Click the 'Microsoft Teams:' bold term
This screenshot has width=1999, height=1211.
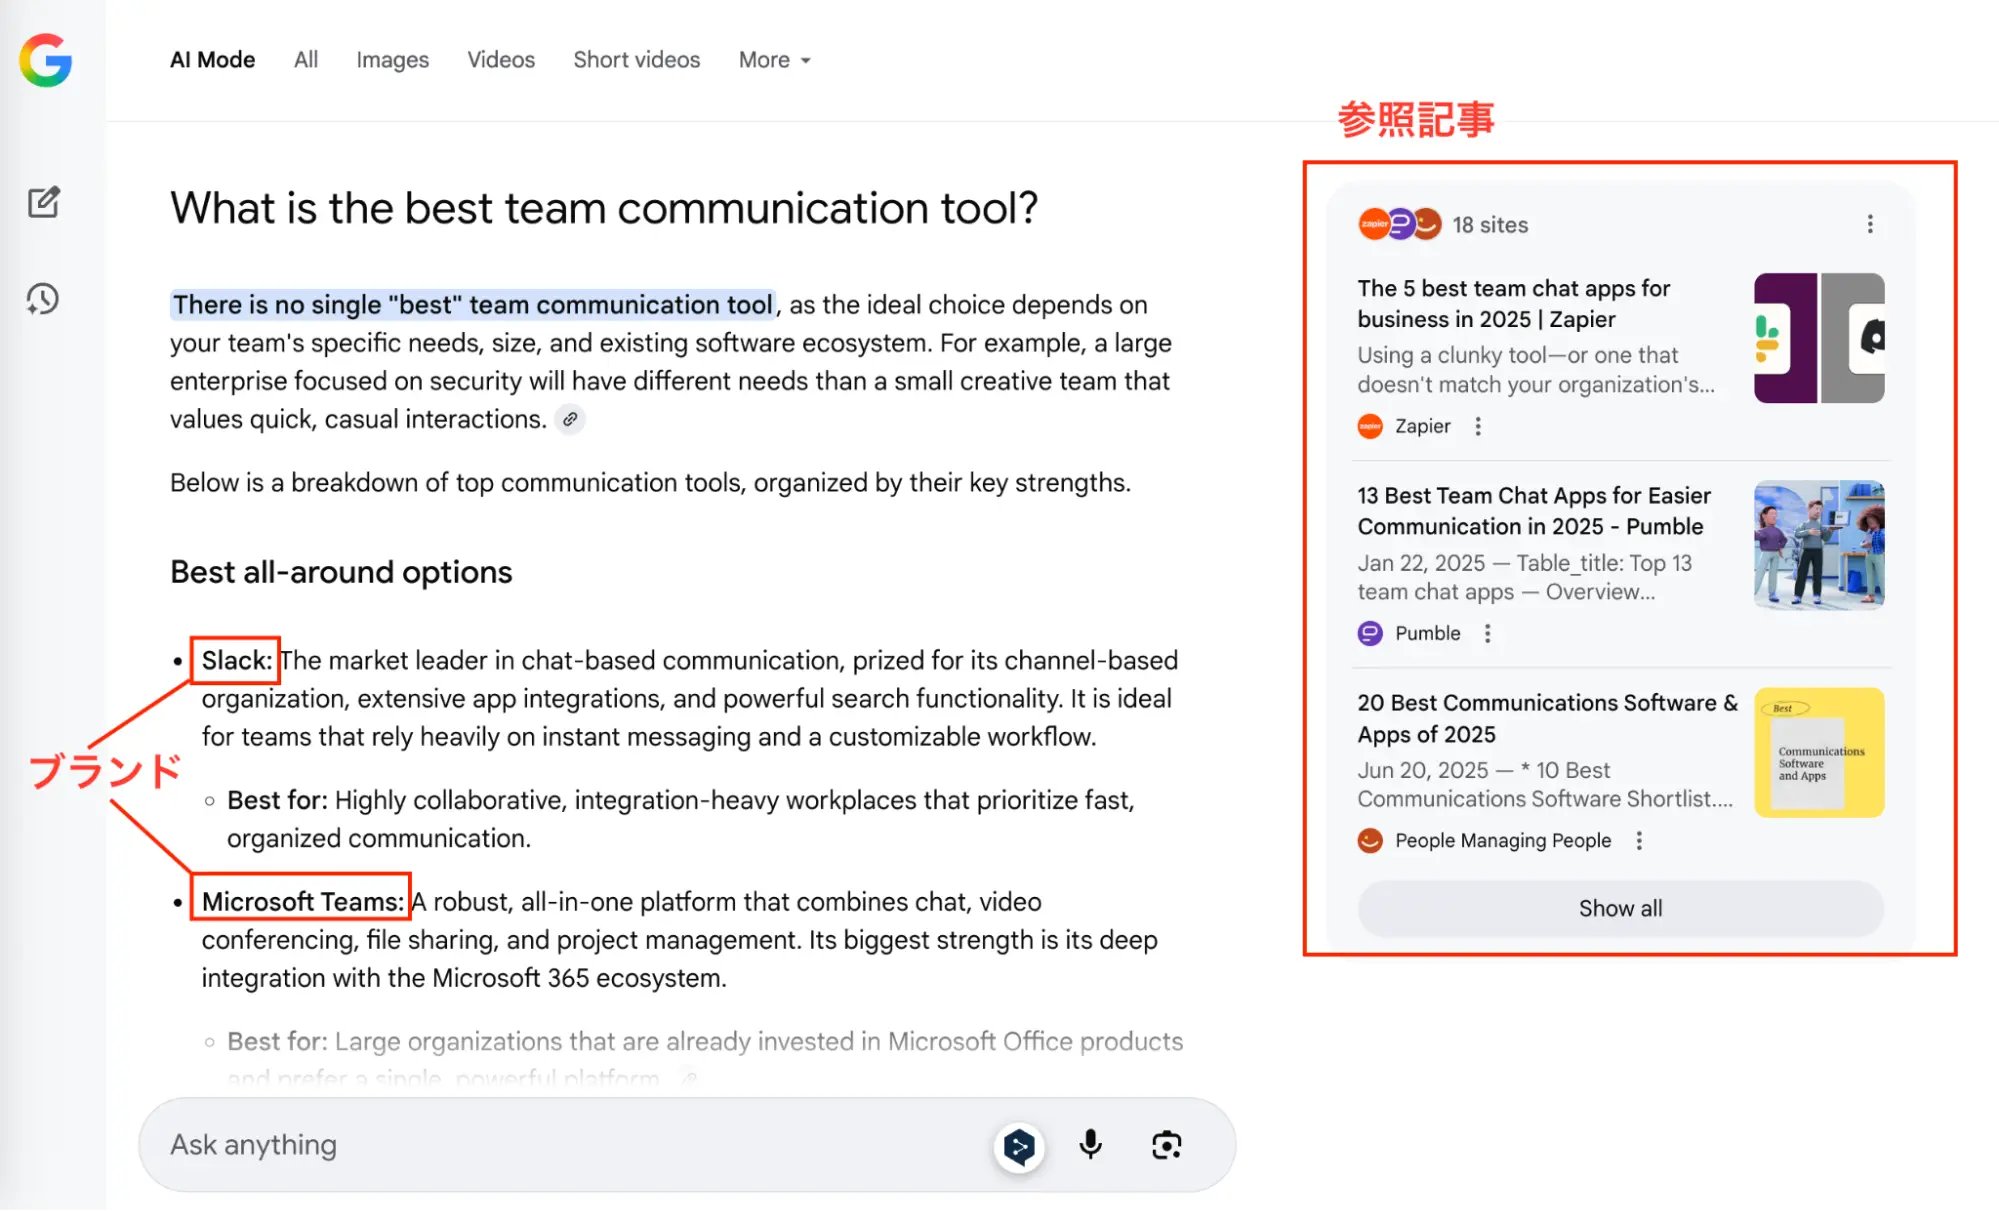[x=302, y=902]
